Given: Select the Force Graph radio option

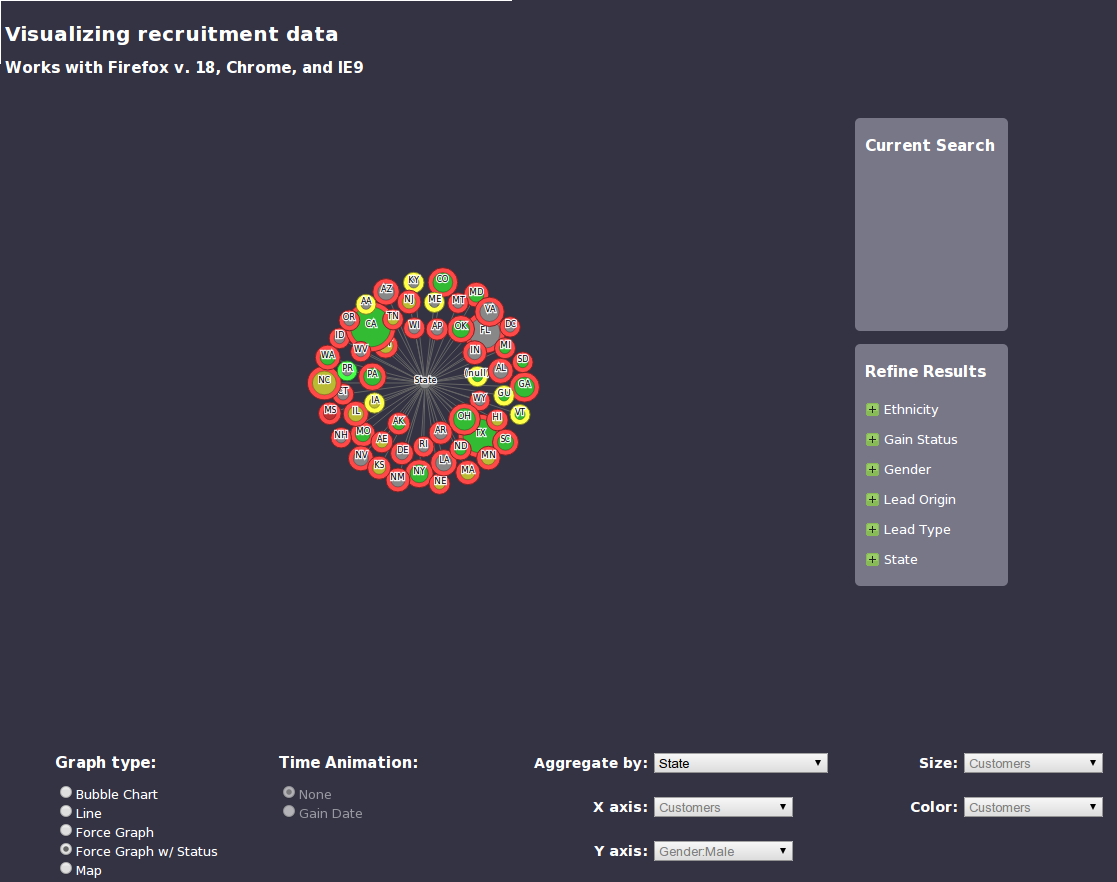Looking at the screenshot, I should click(66, 831).
